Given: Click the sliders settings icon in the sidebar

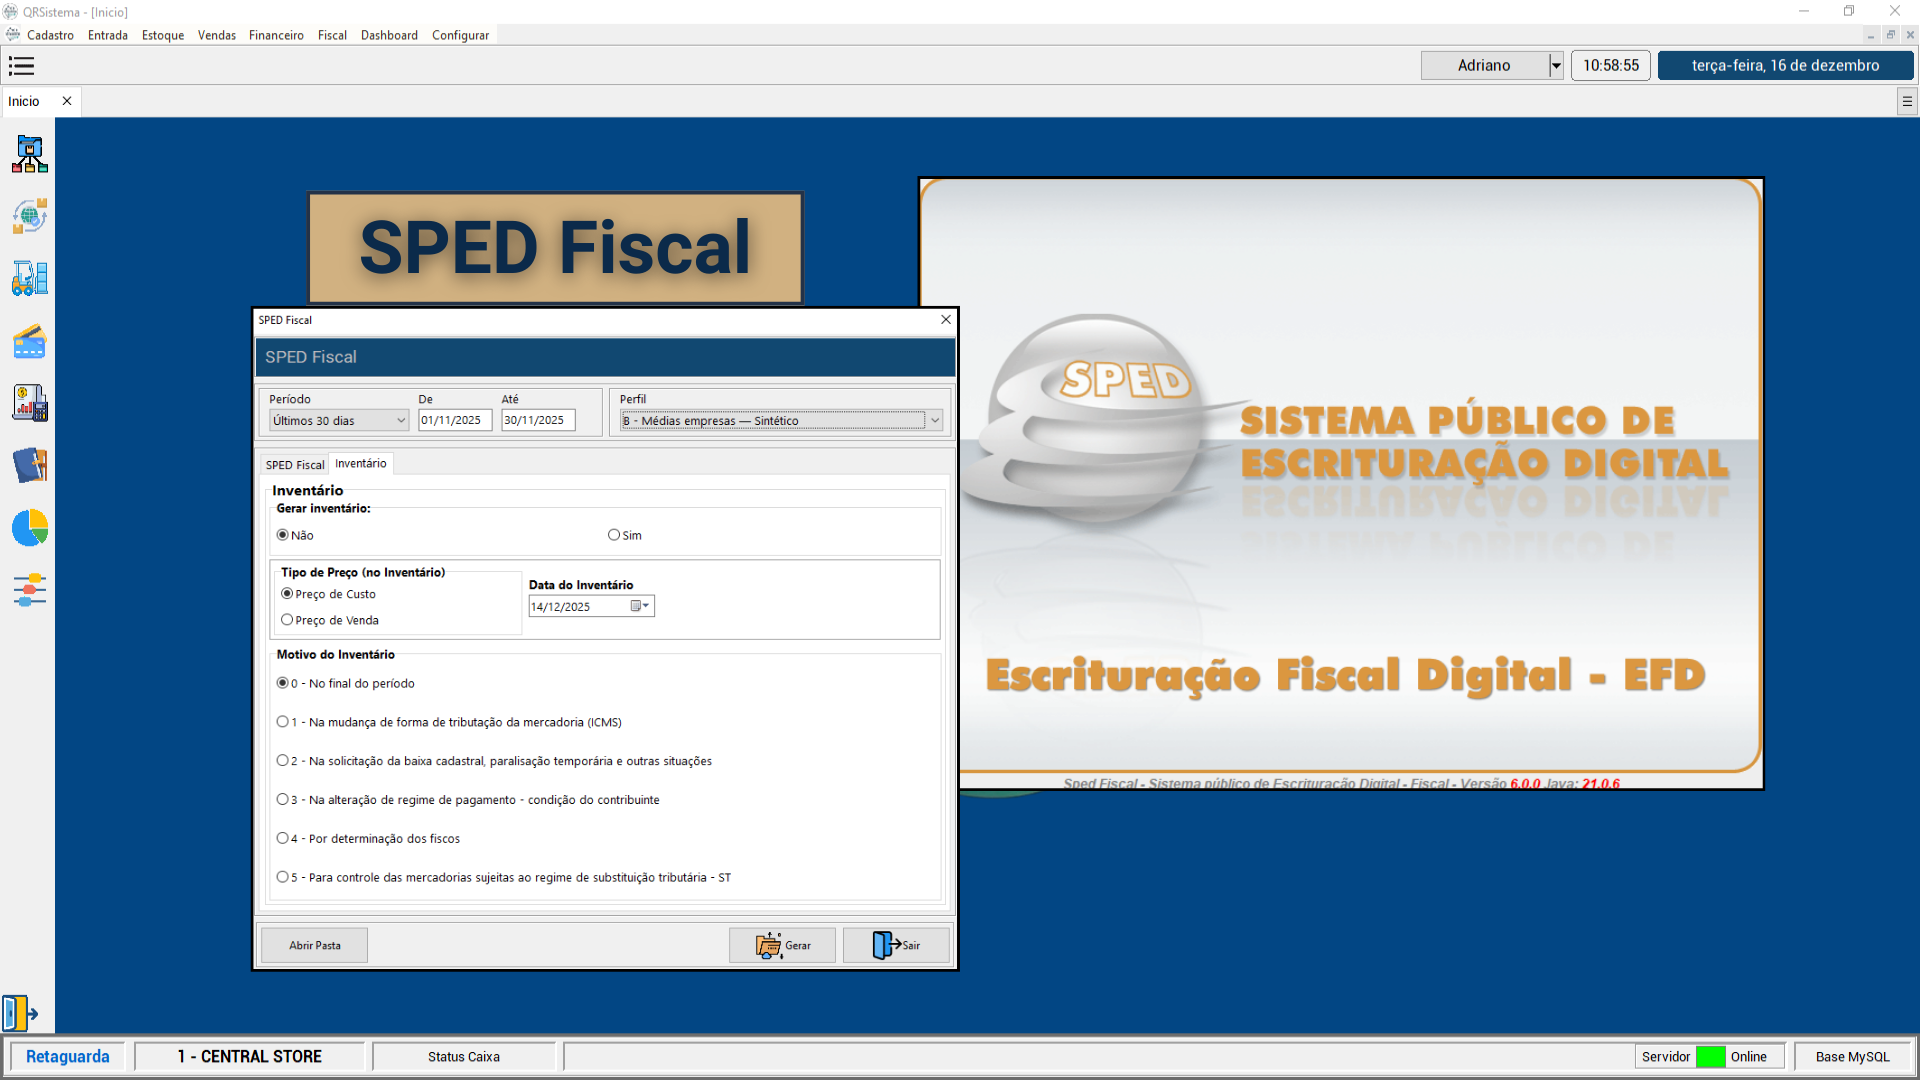Looking at the screenshot, I should (x=29, y=590).
